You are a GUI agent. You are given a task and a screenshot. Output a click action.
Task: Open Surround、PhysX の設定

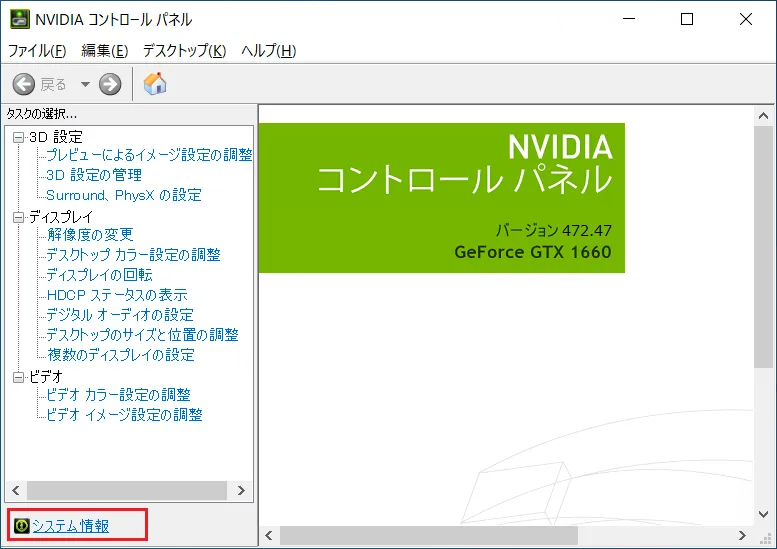pos(124,195)
